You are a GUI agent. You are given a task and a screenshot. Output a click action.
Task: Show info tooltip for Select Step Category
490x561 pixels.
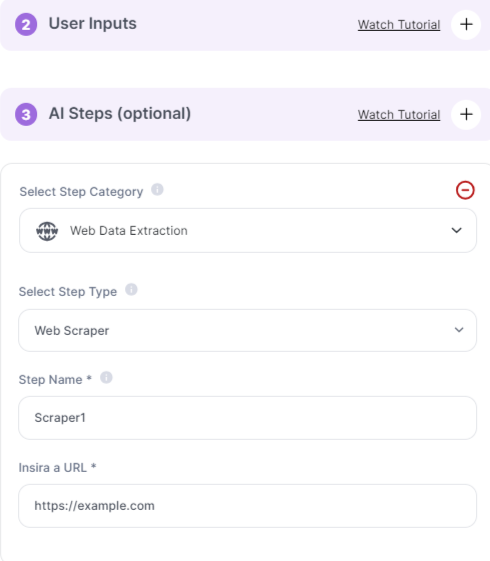(157, 189)
